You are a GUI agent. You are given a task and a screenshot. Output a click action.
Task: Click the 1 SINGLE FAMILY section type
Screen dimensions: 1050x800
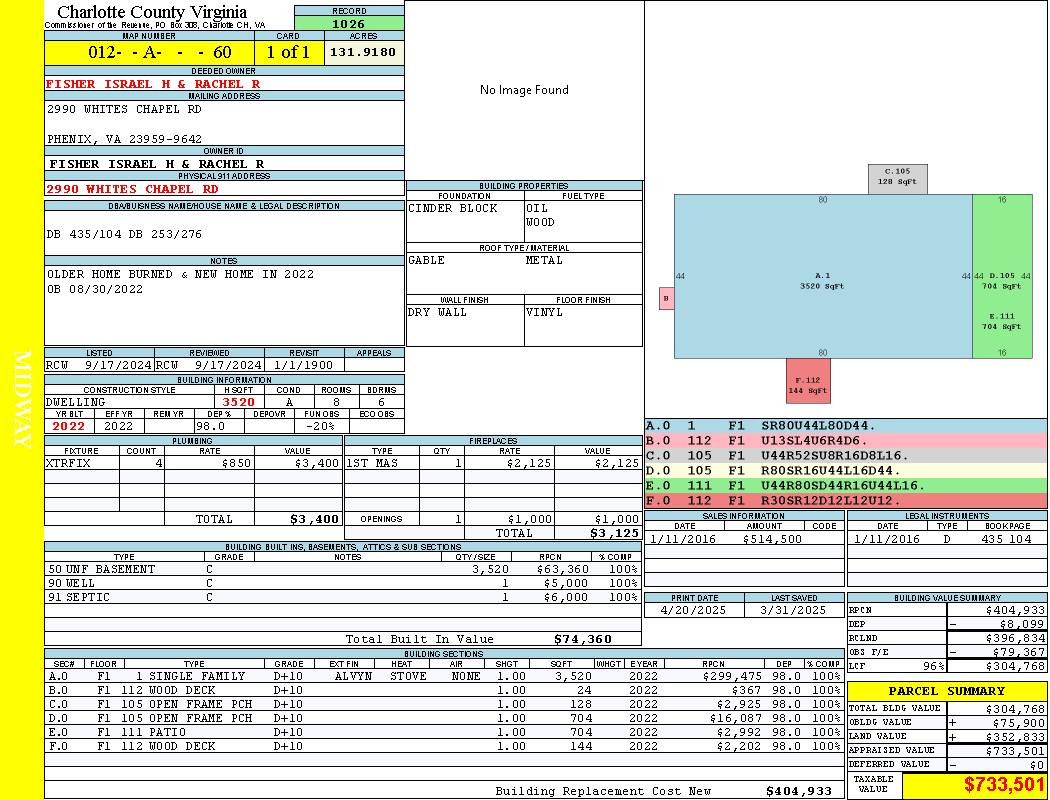[191, 676]
